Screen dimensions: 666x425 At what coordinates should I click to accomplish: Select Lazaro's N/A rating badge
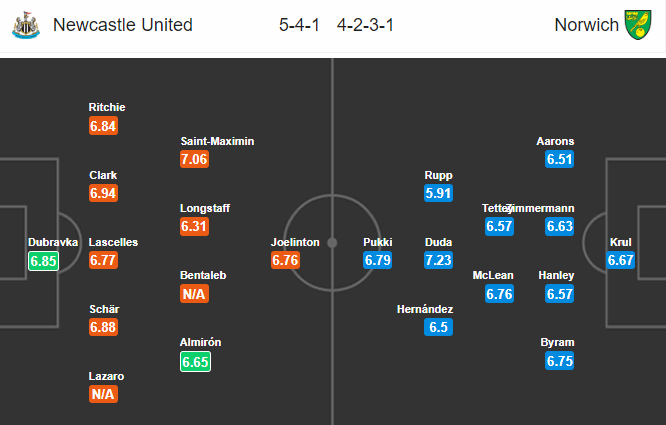103,394
